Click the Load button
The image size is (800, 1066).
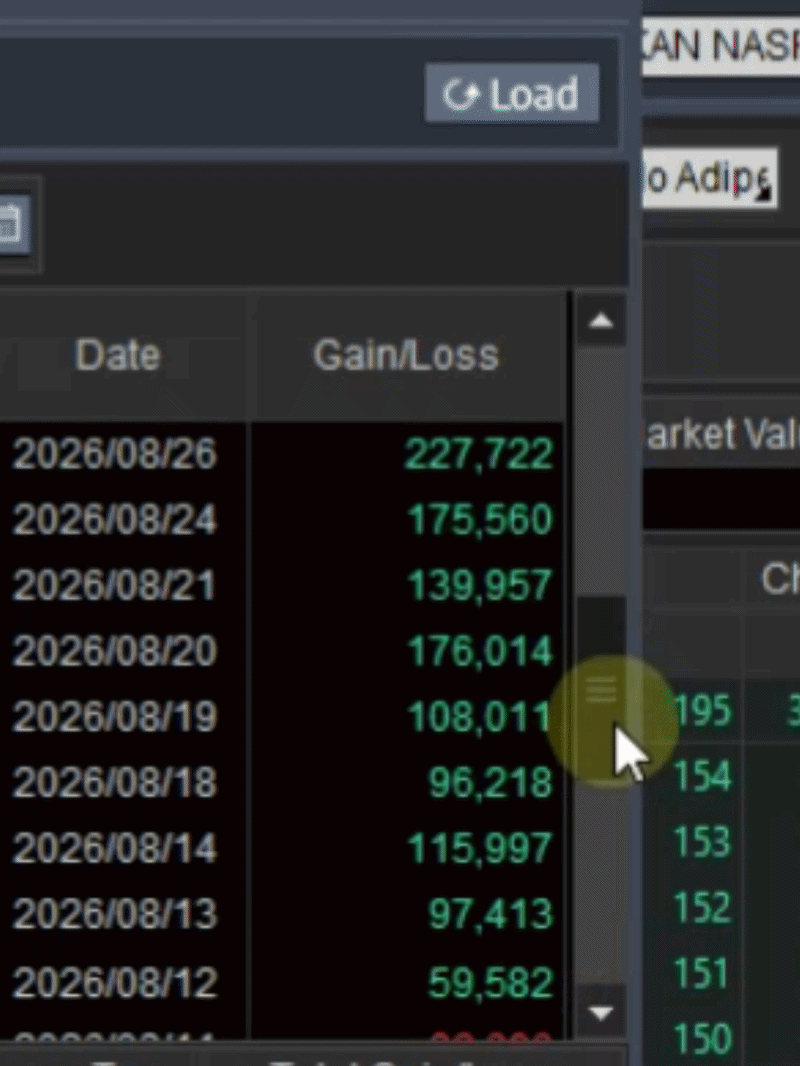coord(512,94)
